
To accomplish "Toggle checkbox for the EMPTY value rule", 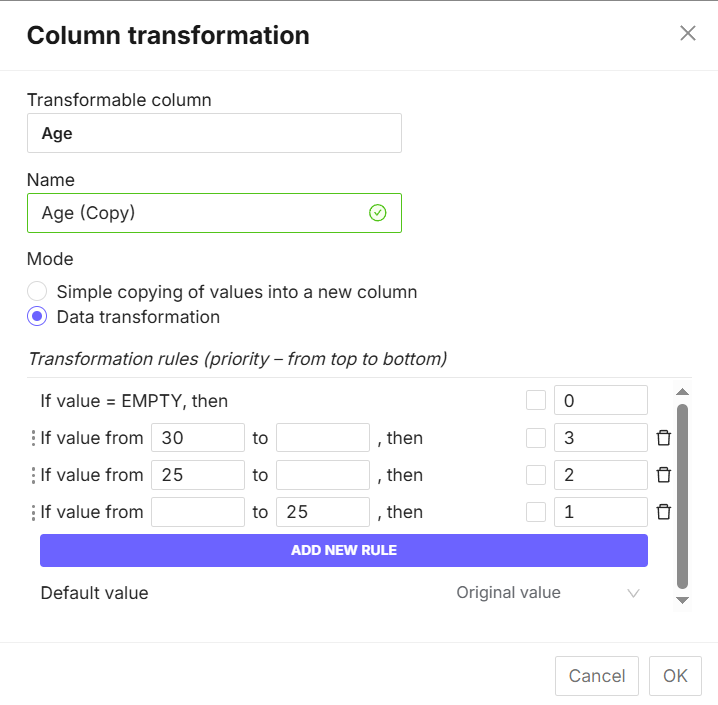I will [536, 401].
